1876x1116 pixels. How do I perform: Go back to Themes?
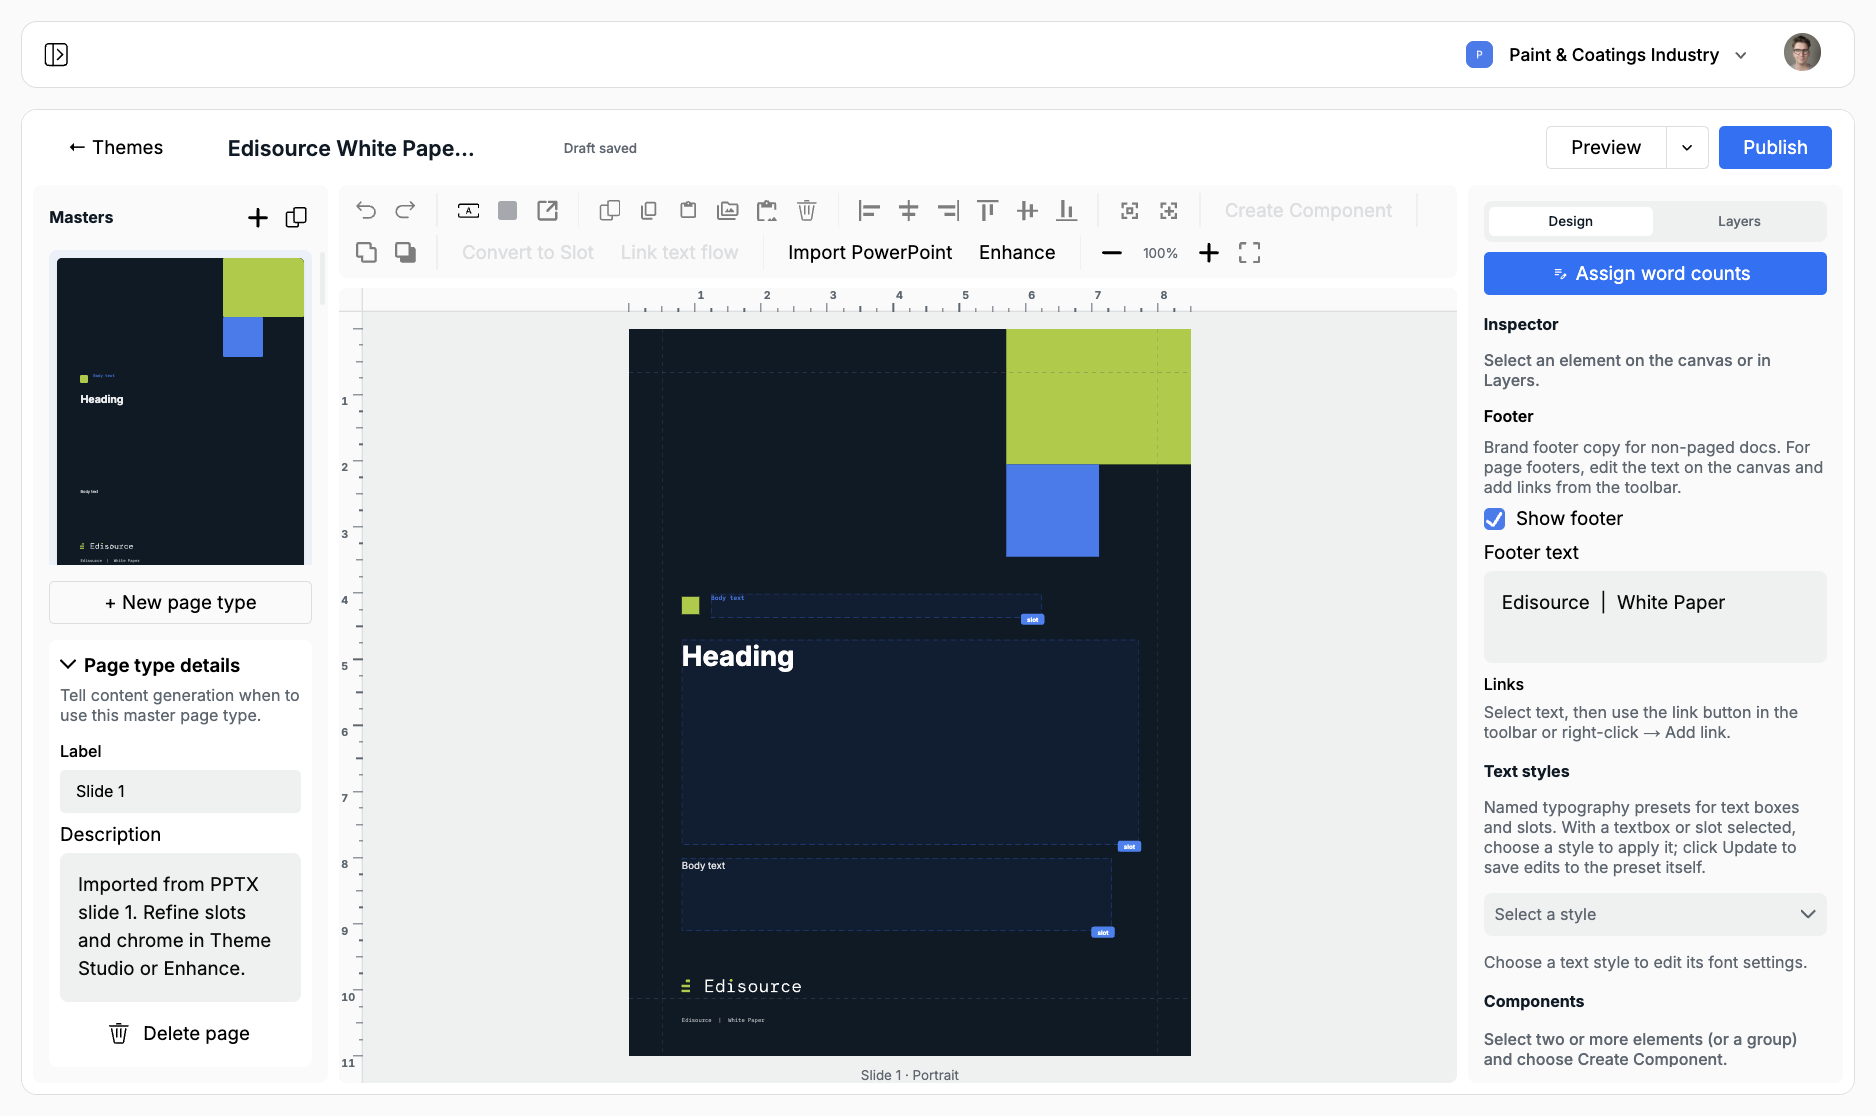[x=115, y=148]
